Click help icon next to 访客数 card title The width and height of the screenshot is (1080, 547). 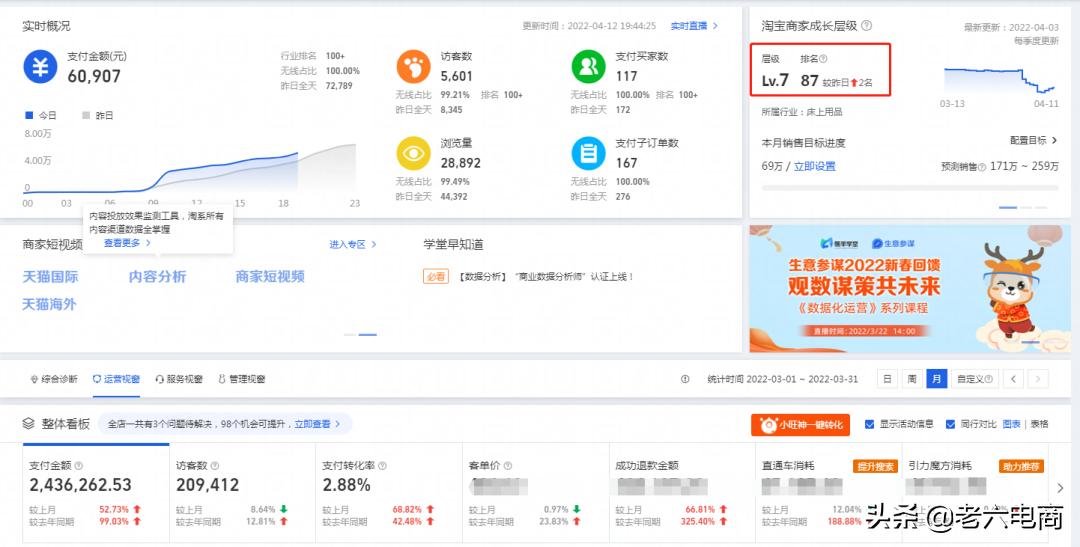[x=215, y=466]
